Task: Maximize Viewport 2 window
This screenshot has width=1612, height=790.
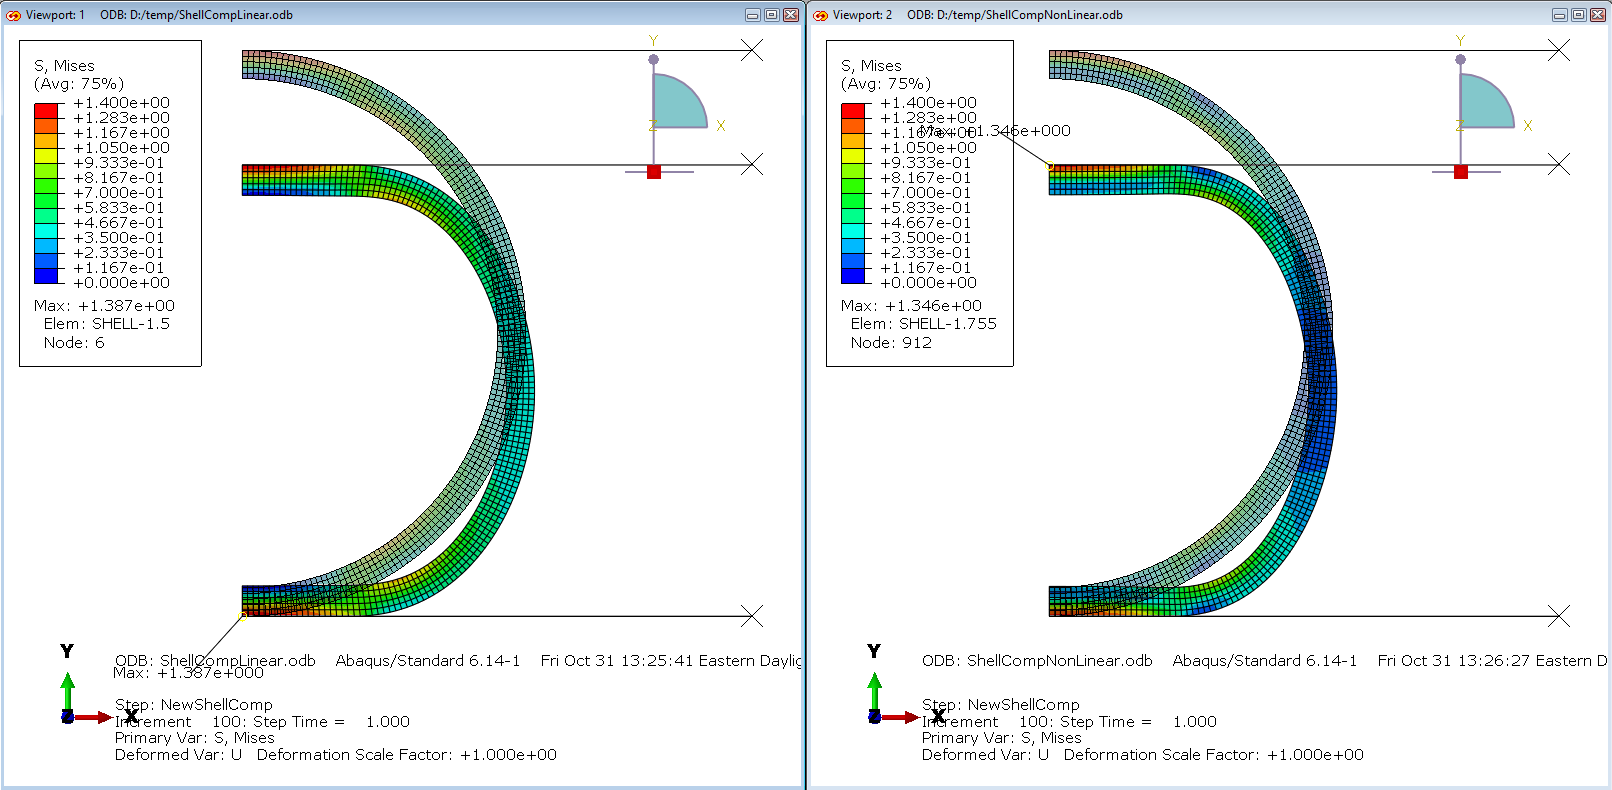Action: [1579, 15]
